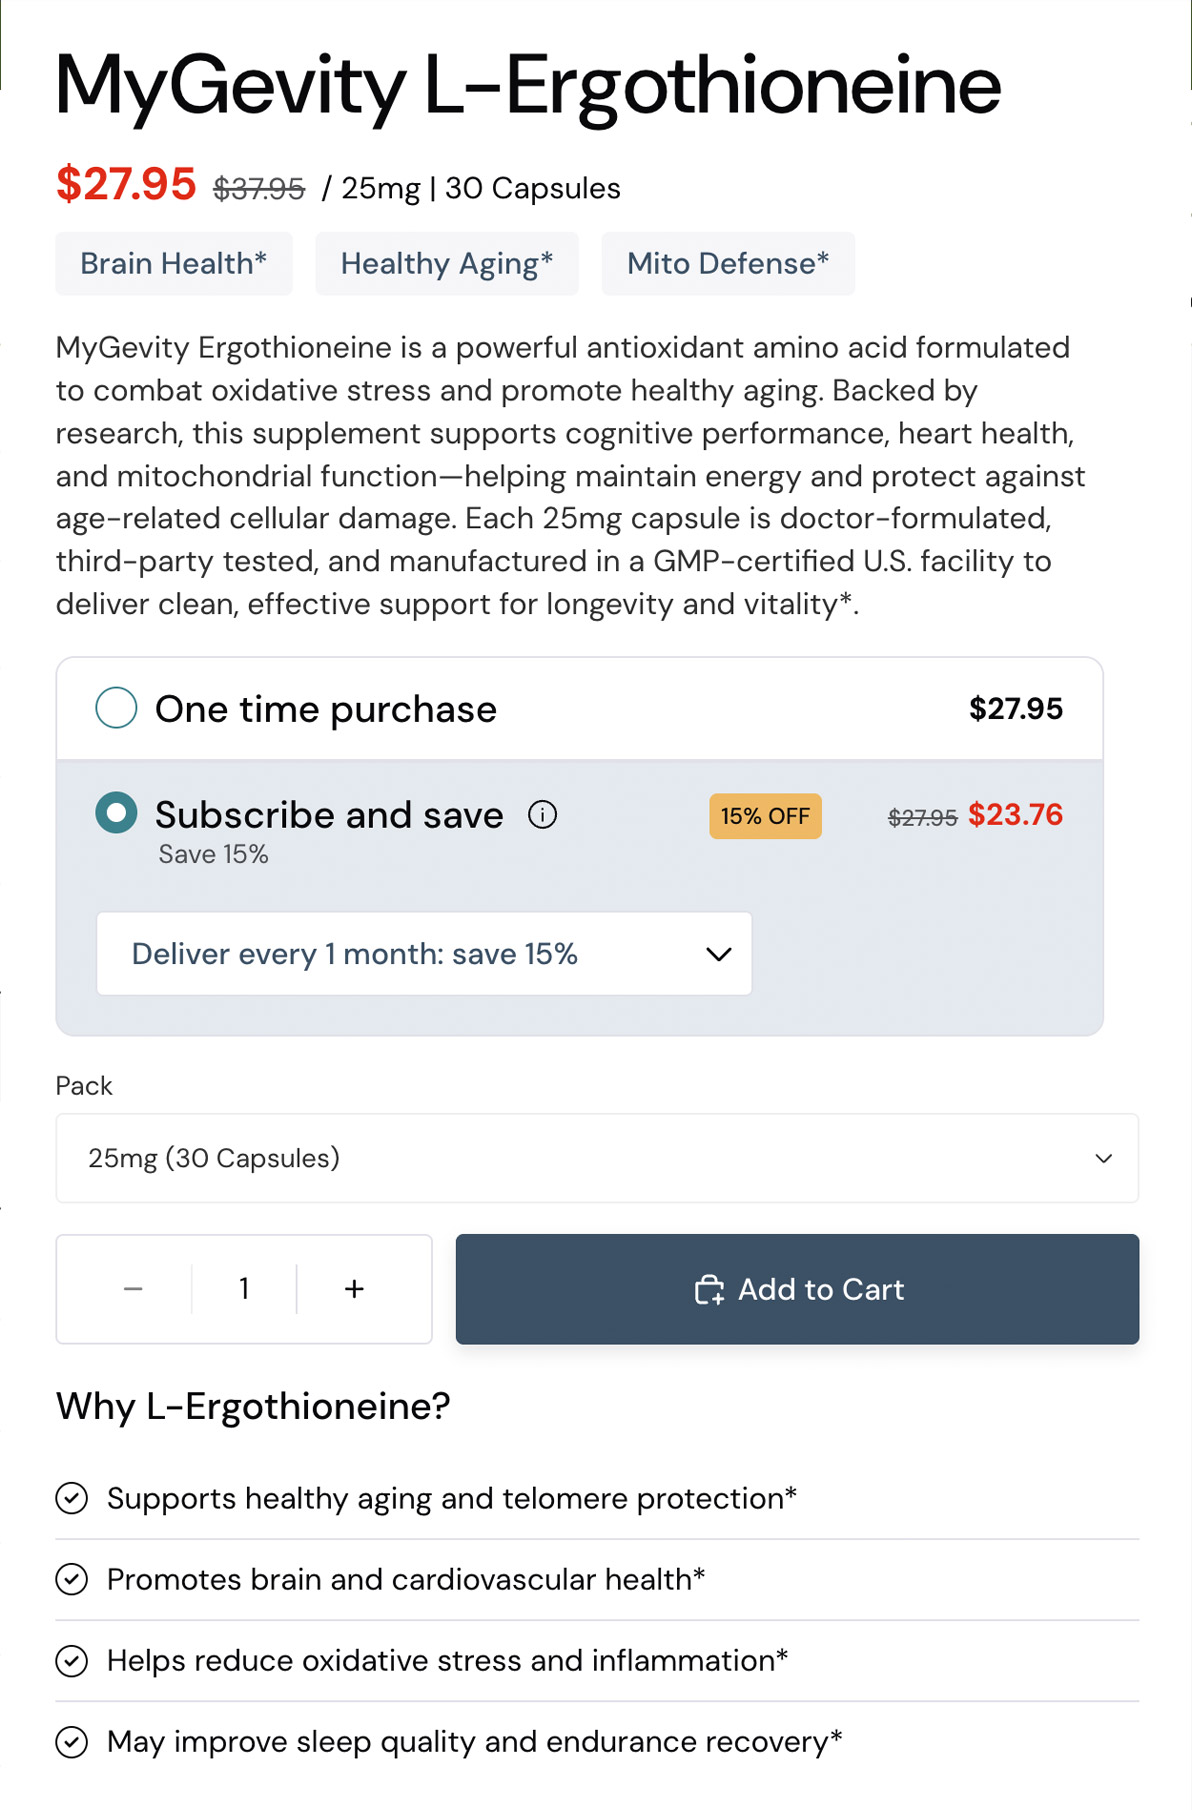This screenshot has height=1810, width=1192.
Task: Click the Healthy Aging tag
Action: [447, 264]
